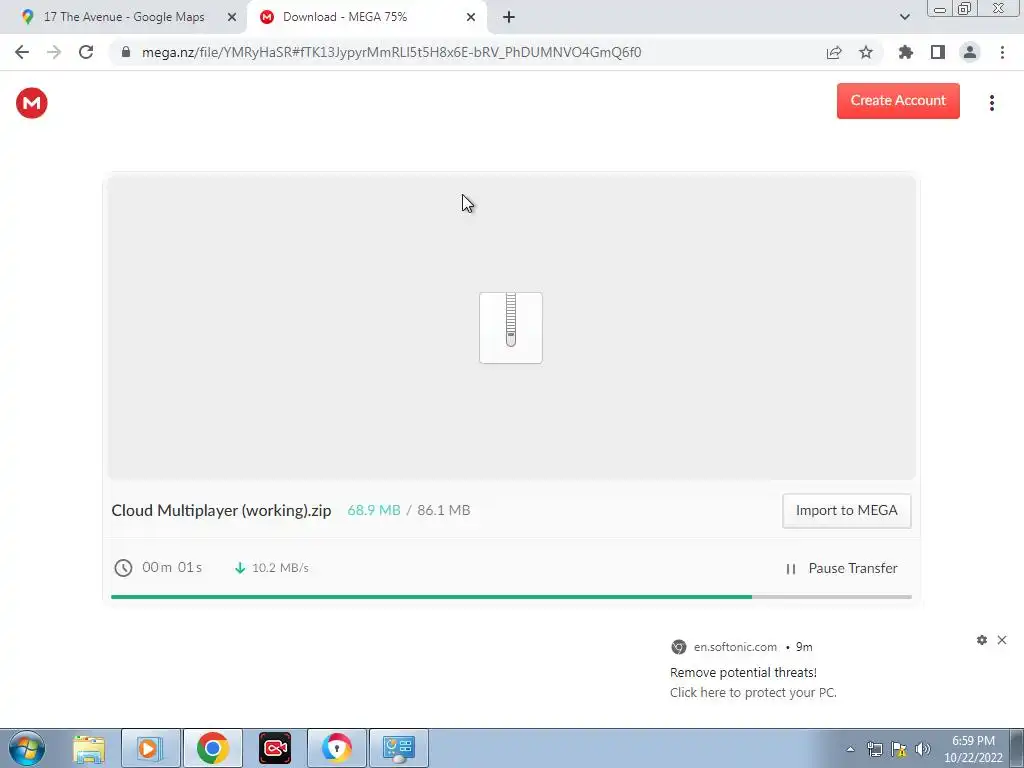The width and height of the screenshot is (1024, 768).
Task: Click the Create Account button
Action: [898, 101]
